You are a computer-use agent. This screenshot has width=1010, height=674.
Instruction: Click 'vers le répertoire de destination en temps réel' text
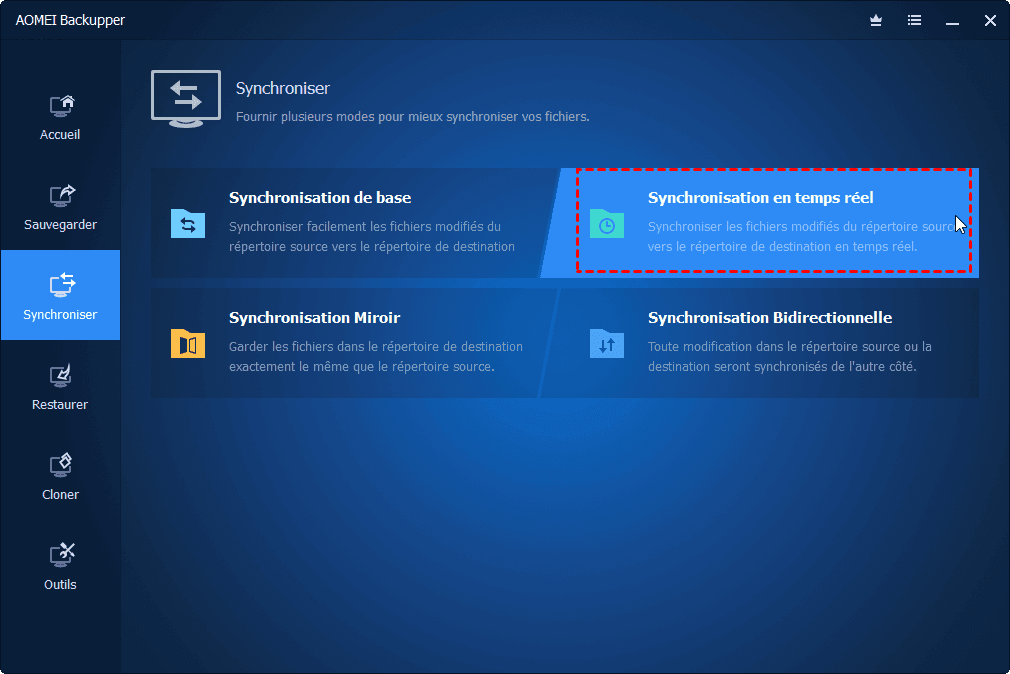tap(782, 247)
